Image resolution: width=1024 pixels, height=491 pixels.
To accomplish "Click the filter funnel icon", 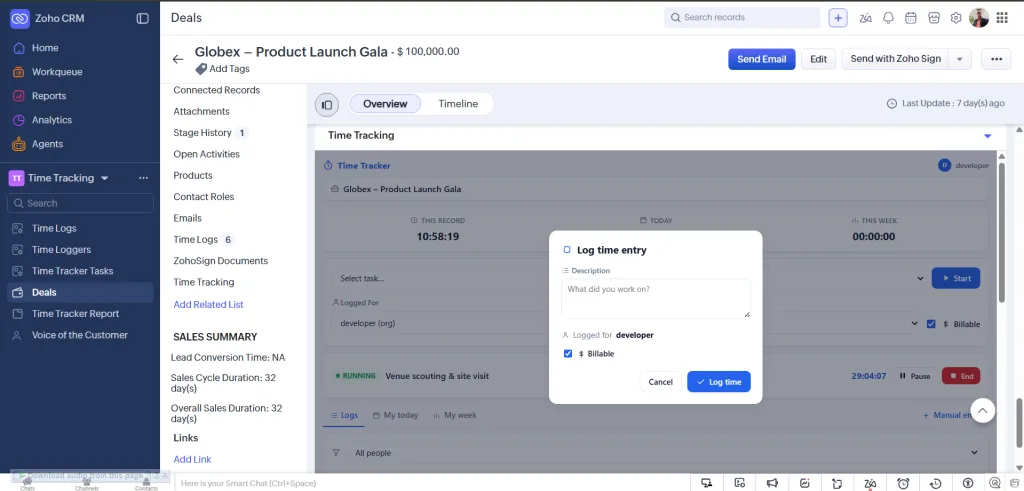I will [x=336, y=452].
